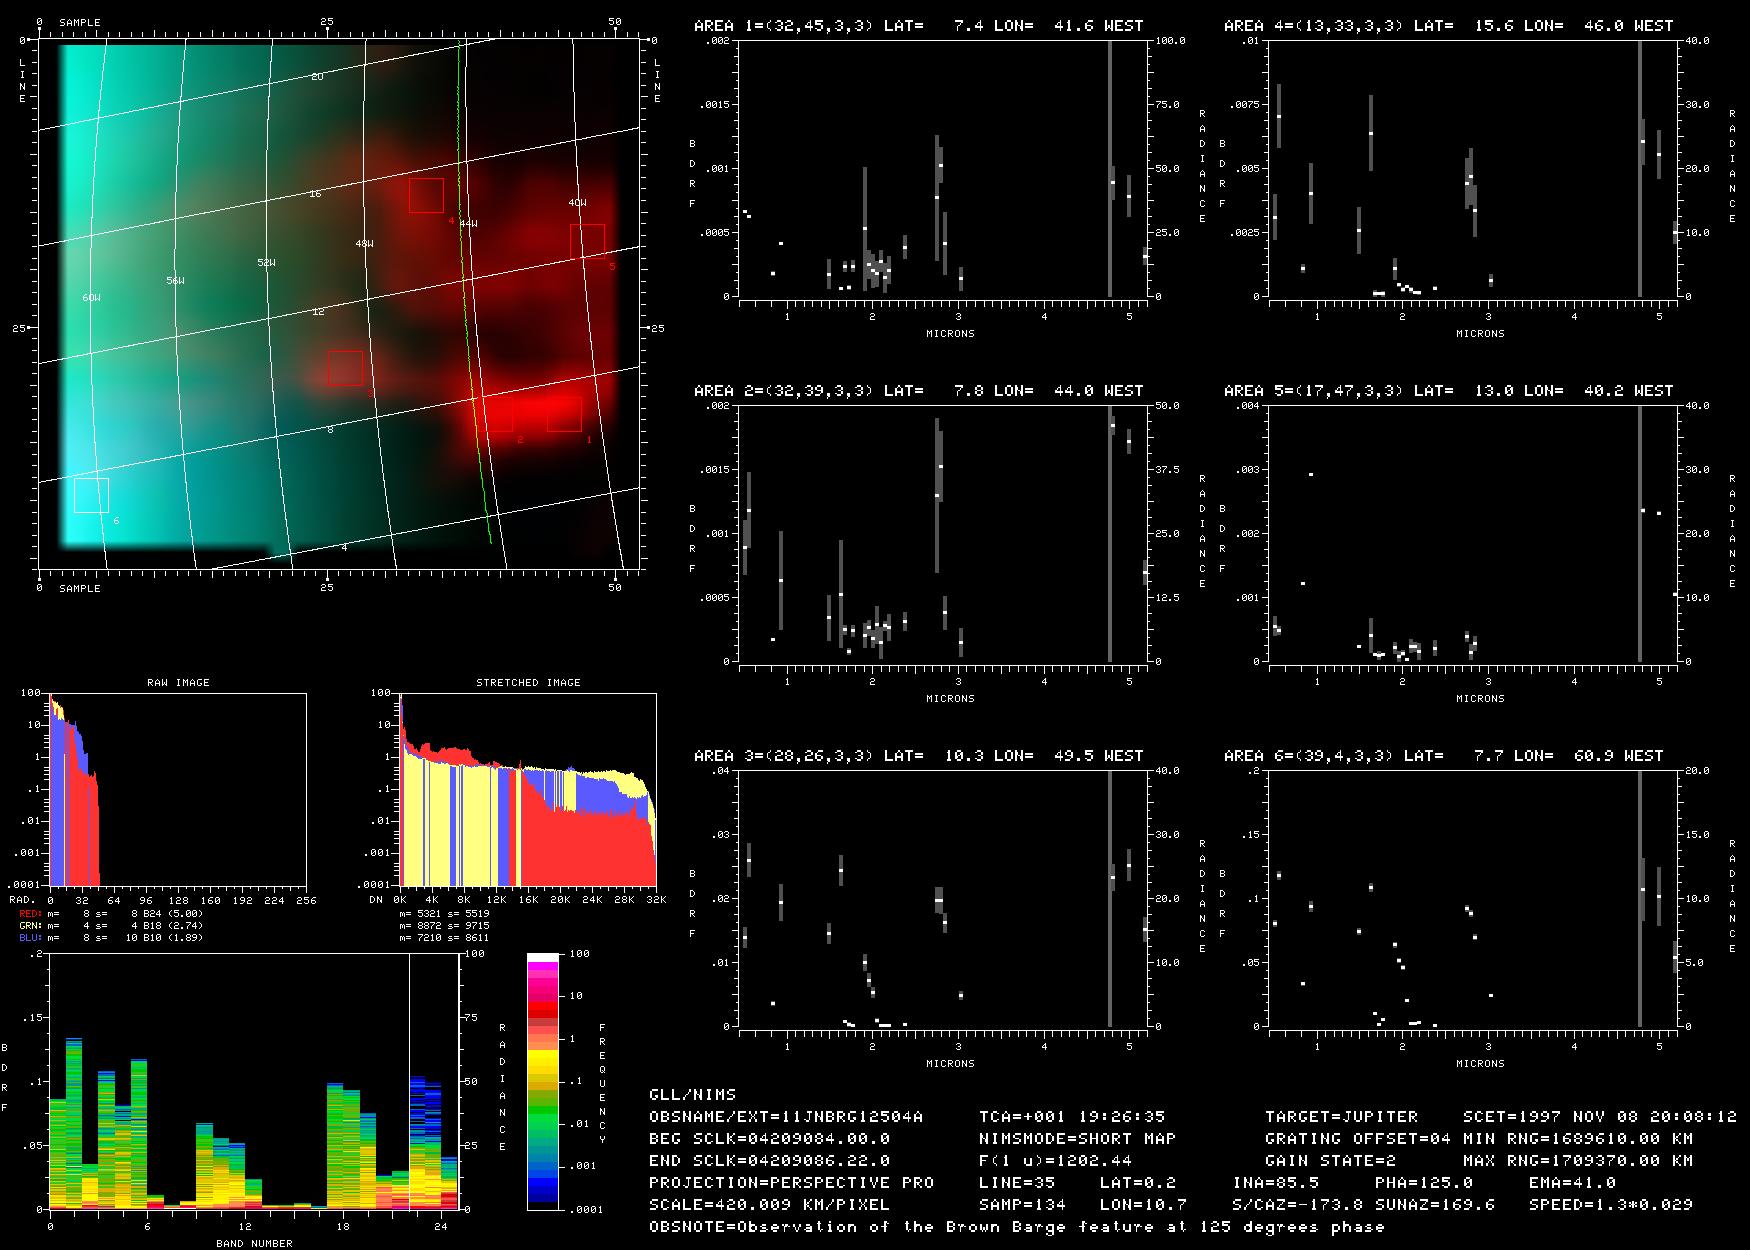Screen dimensions: 1750x1250
Task: Click the SUNAZ=169.6 field
Action: tap(1434, 1205)
